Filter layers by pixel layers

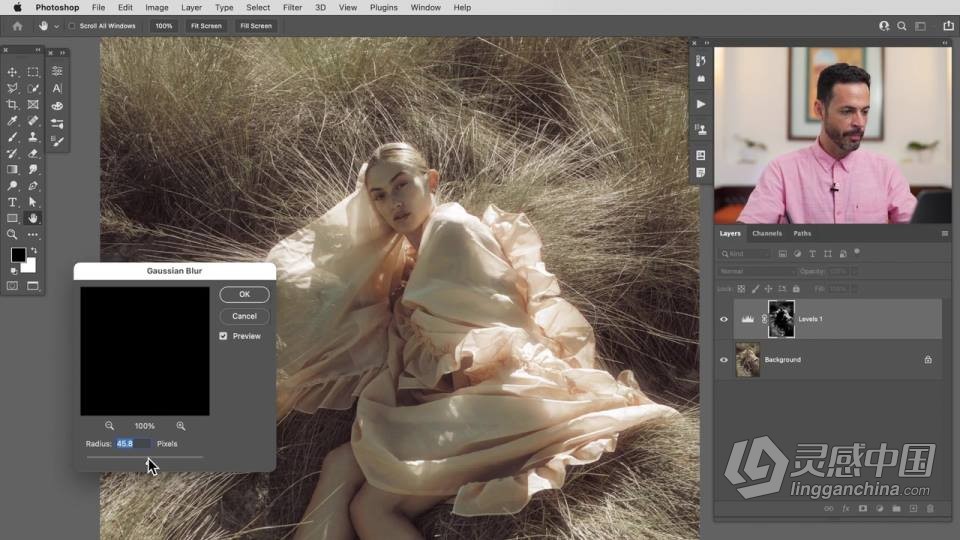click(x=782, y=253)
